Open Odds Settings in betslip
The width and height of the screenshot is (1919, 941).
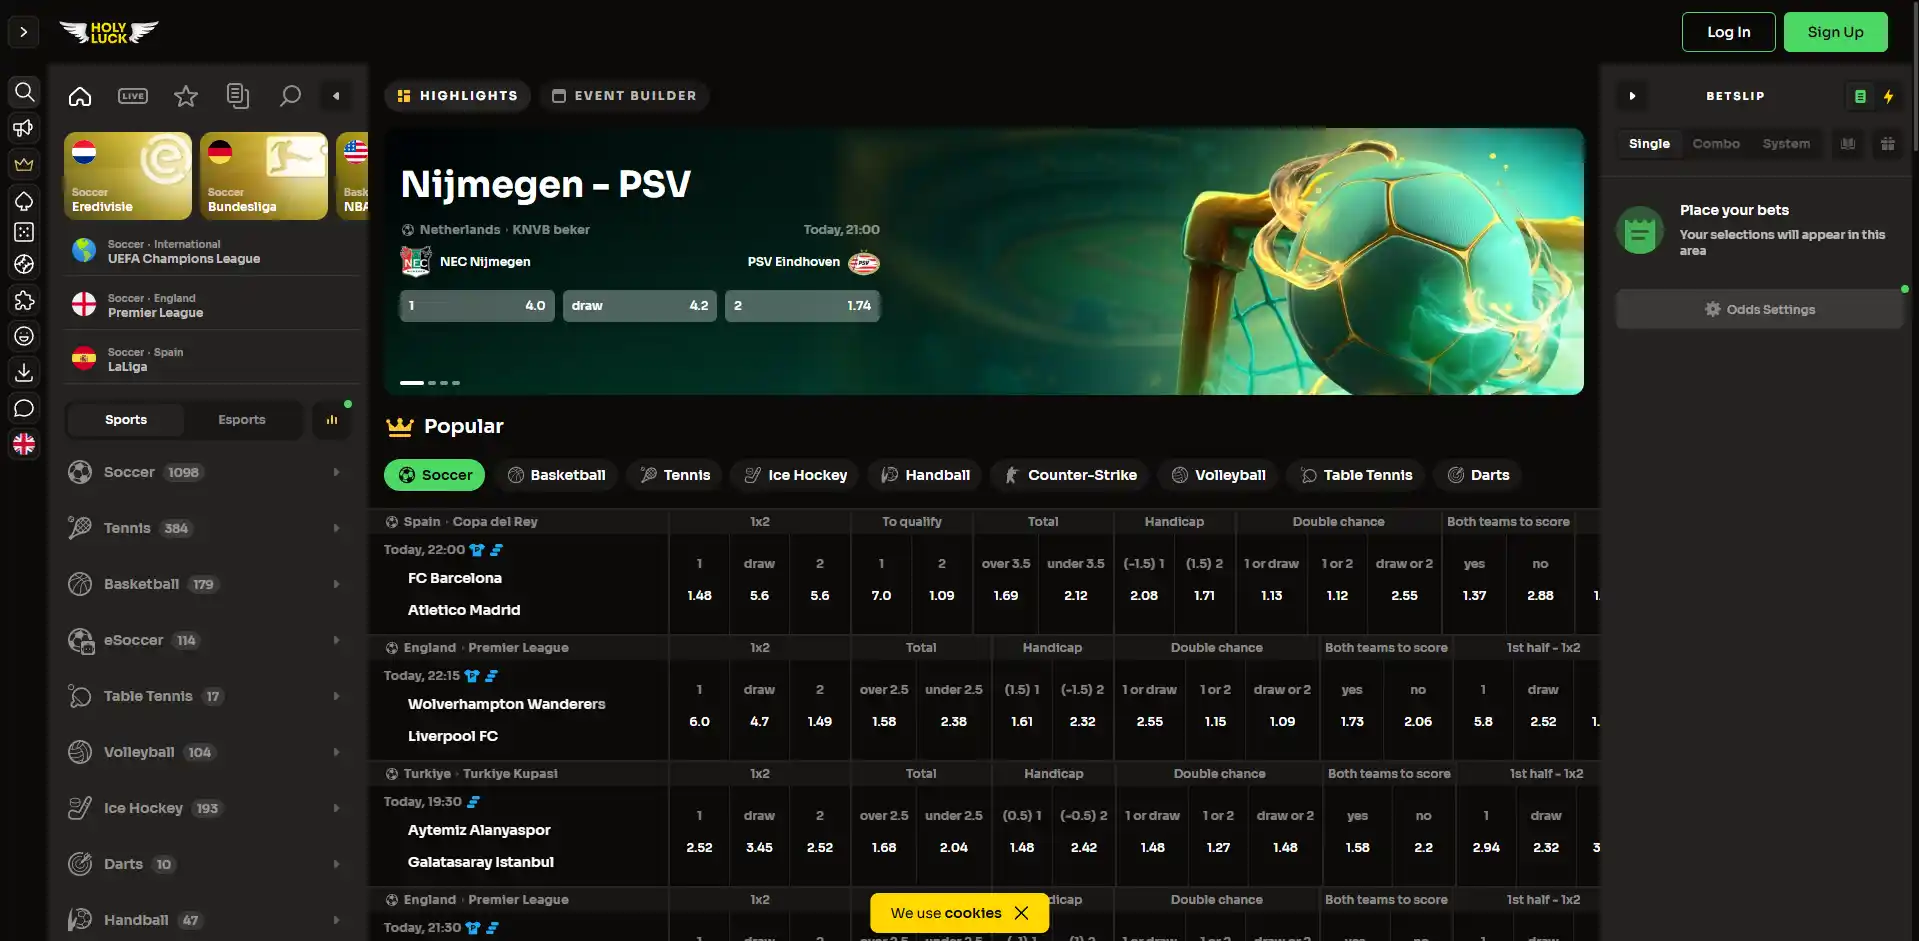(1759, 309)
